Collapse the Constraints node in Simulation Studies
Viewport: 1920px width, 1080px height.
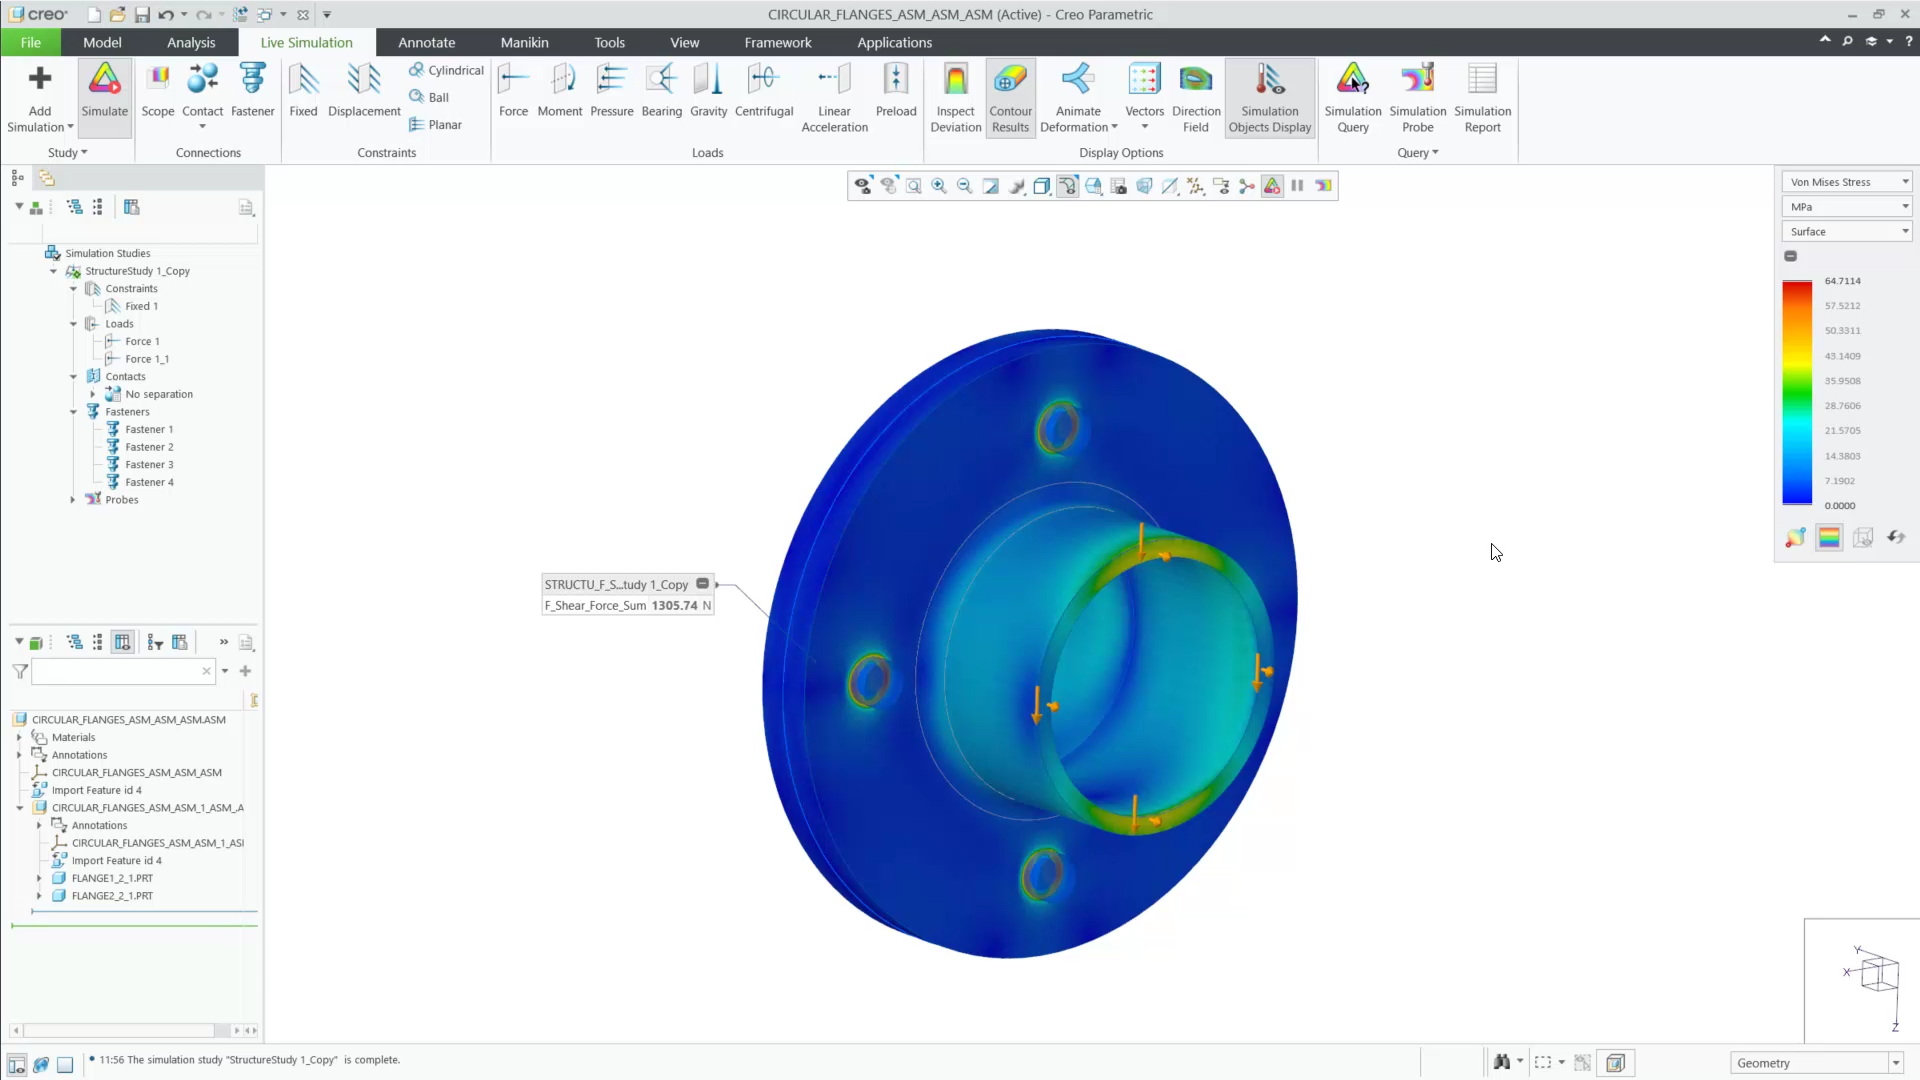pyautogui.click(x=73, y=288)
